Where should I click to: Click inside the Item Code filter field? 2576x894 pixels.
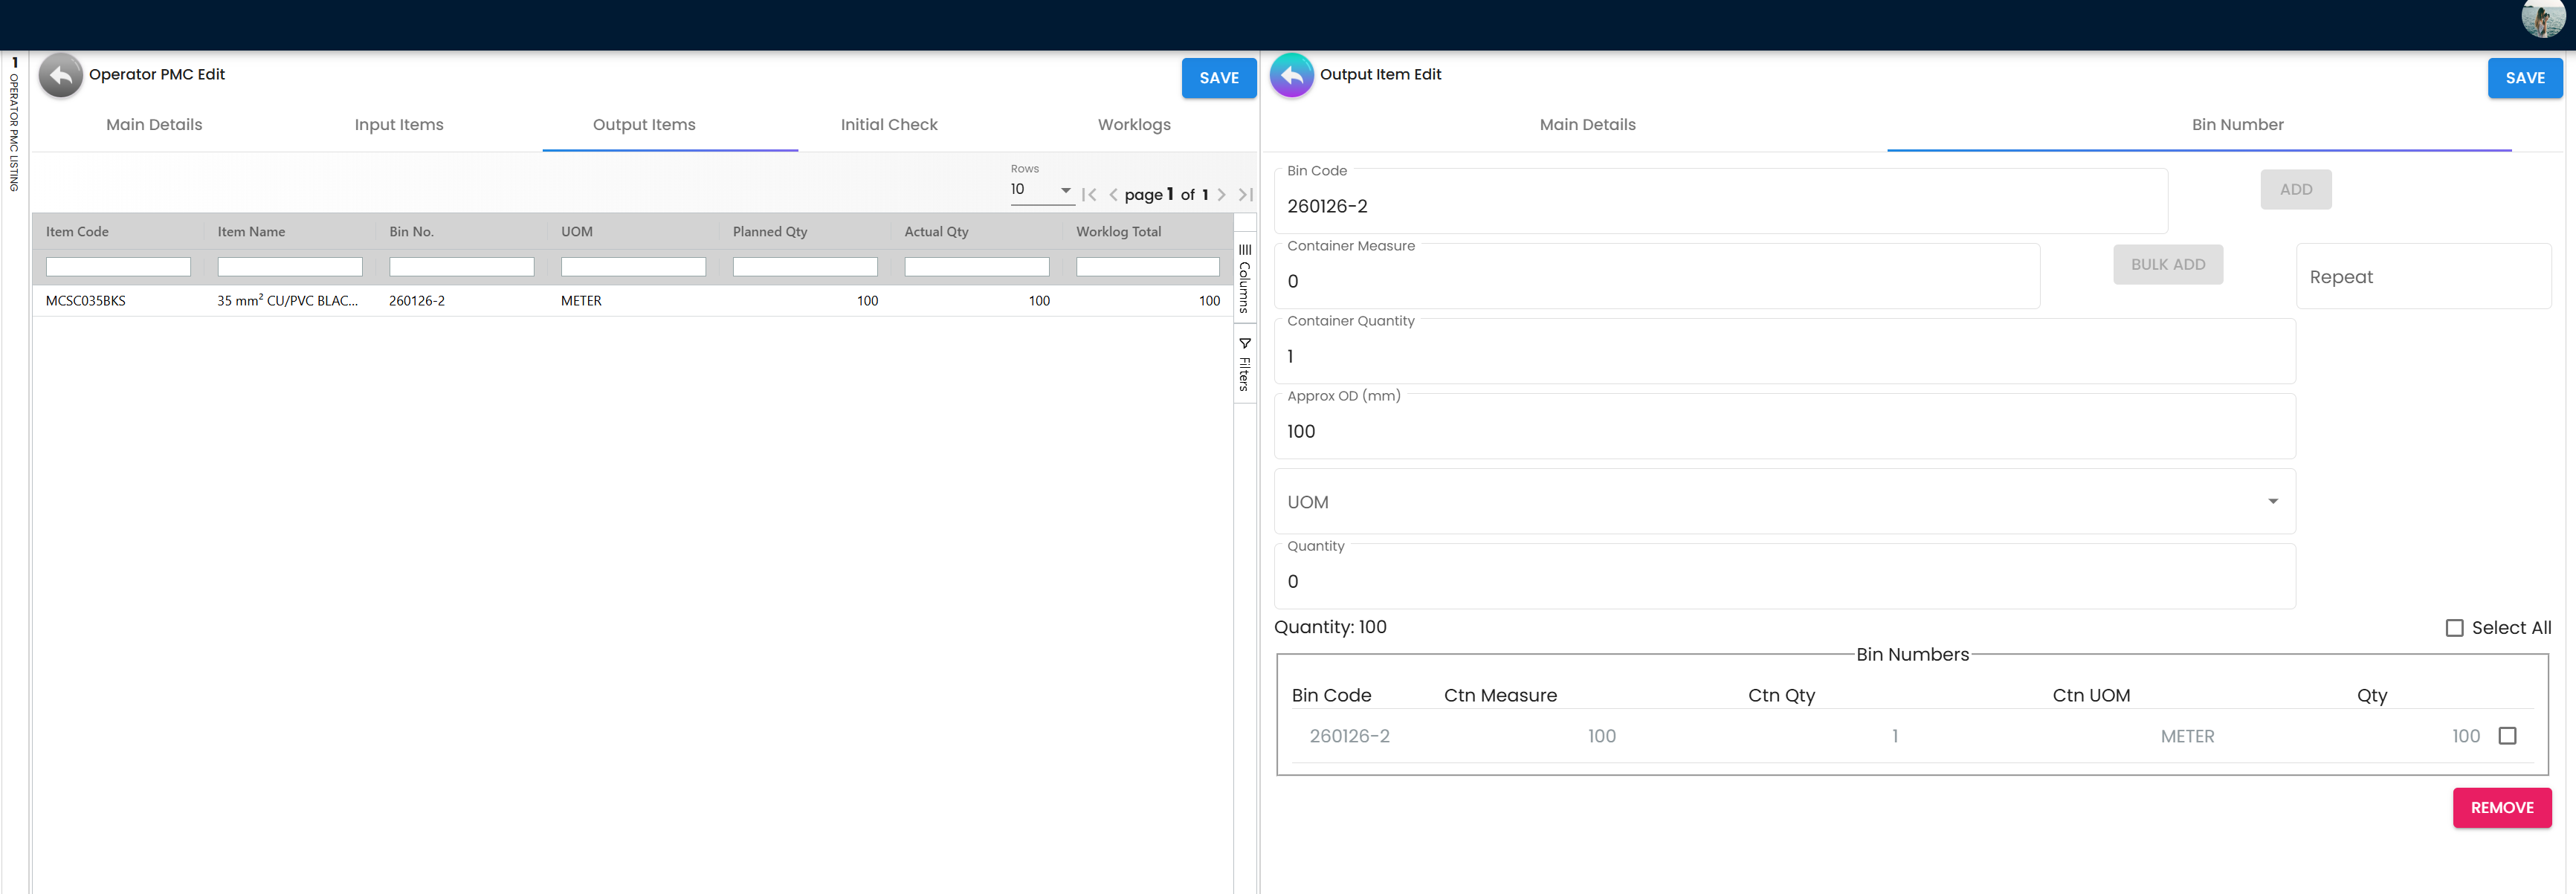(118, 266)
